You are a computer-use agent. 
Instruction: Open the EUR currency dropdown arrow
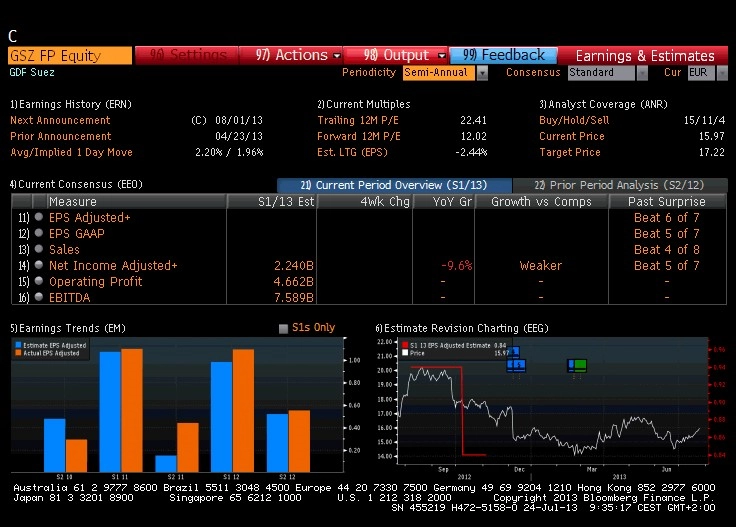pyautogui.click(x=722, y=73)
